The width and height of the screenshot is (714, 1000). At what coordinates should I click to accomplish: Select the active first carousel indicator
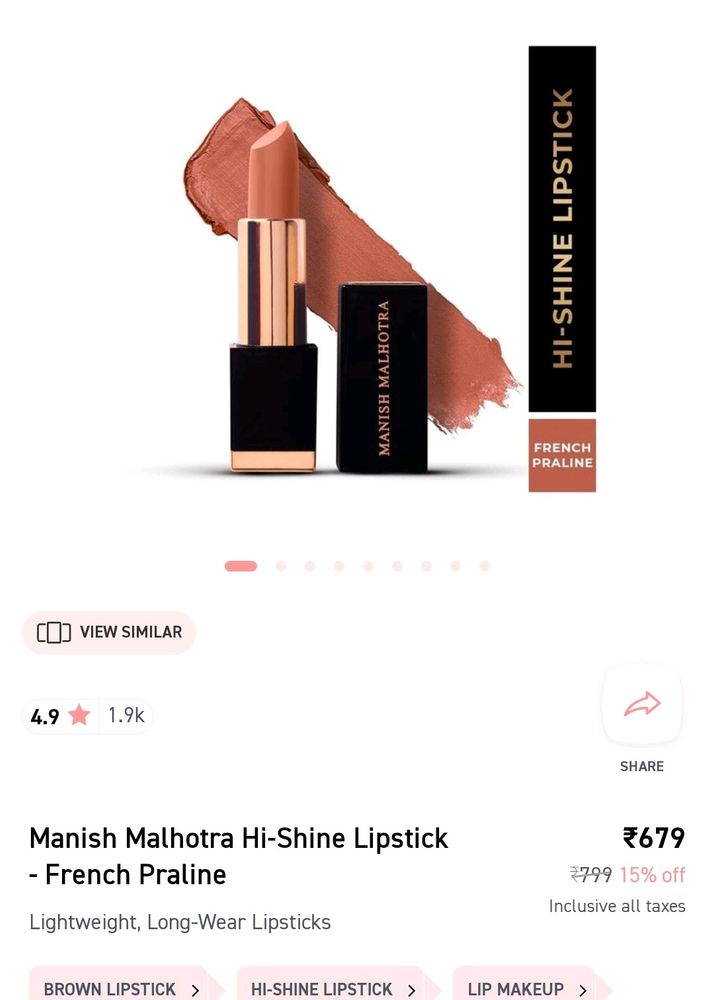click(241, 566)
